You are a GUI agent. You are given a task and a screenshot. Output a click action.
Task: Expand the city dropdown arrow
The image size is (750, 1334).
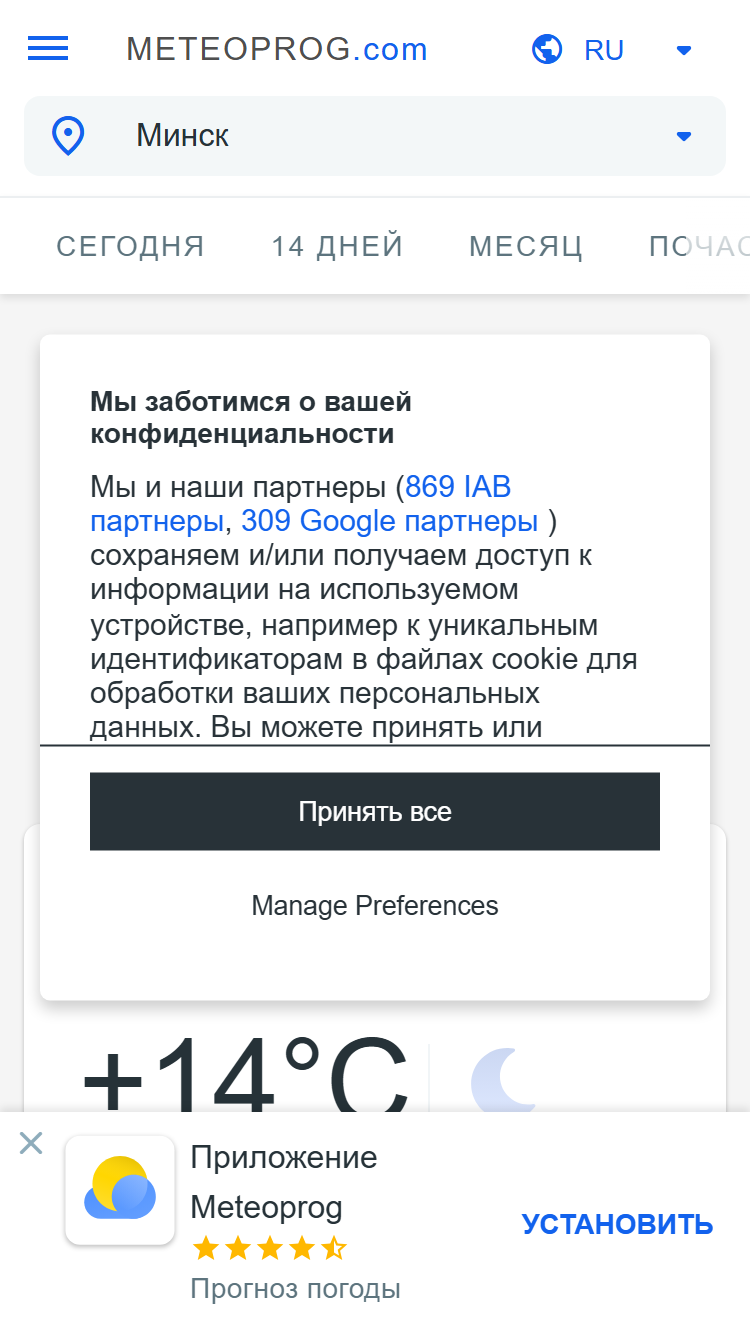pos(684,136)
